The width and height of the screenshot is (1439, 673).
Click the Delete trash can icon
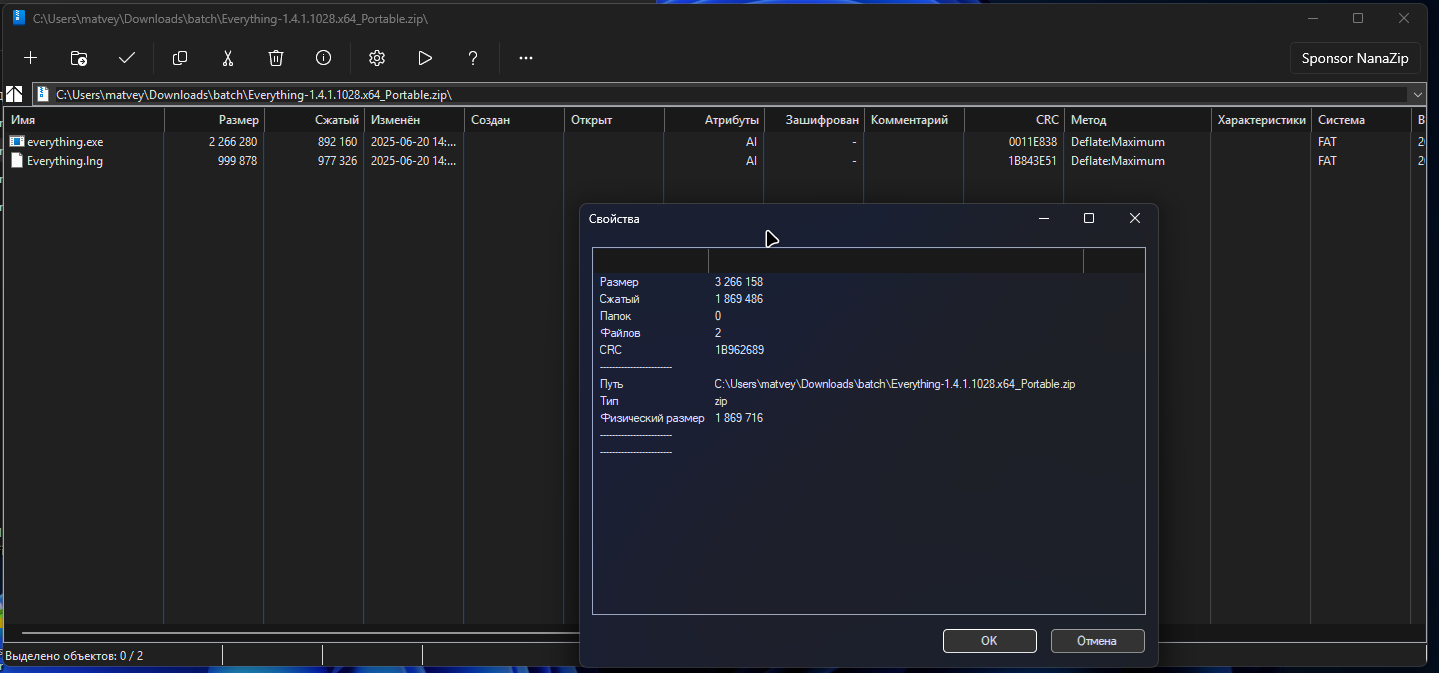(276, 58)
